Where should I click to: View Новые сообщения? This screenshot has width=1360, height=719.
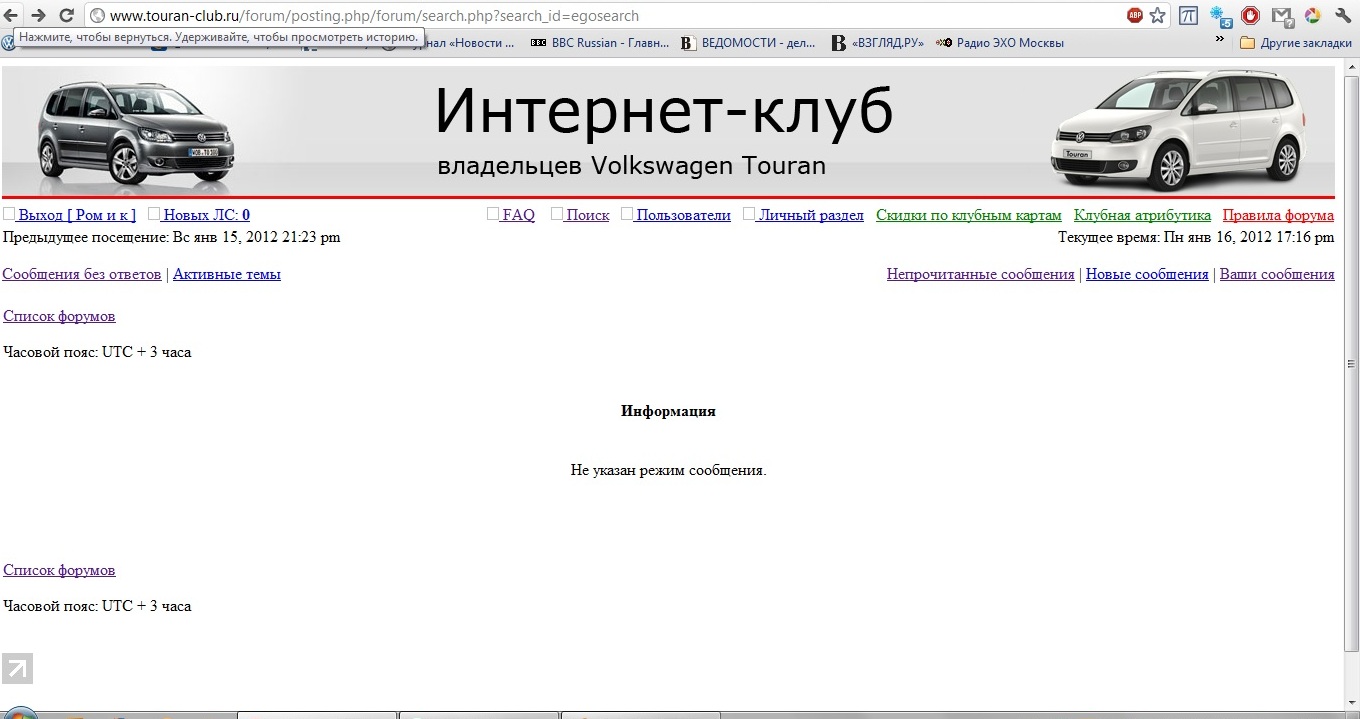click(1147, 274)
